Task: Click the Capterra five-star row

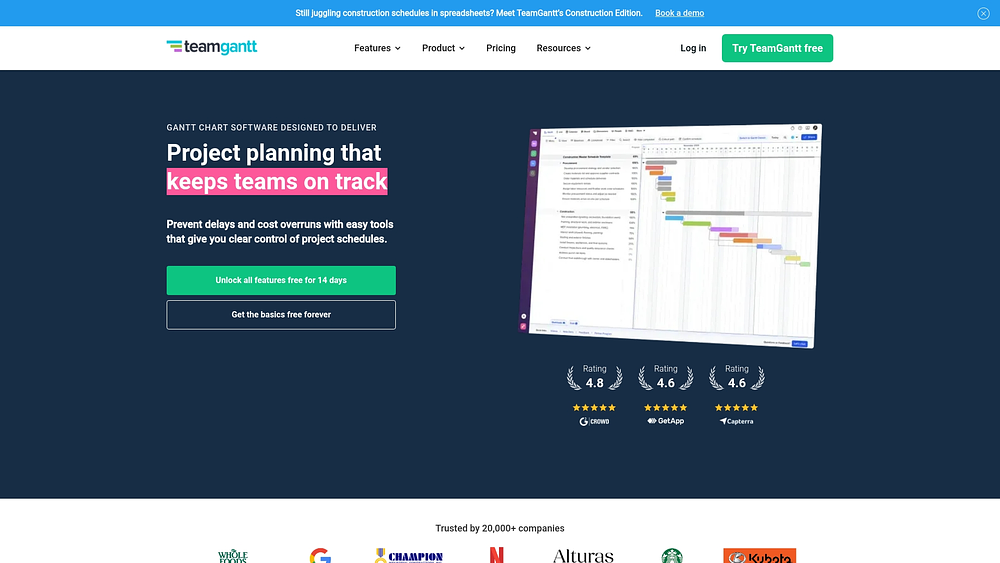Action: pyautogui.click(x=737, y=407)
